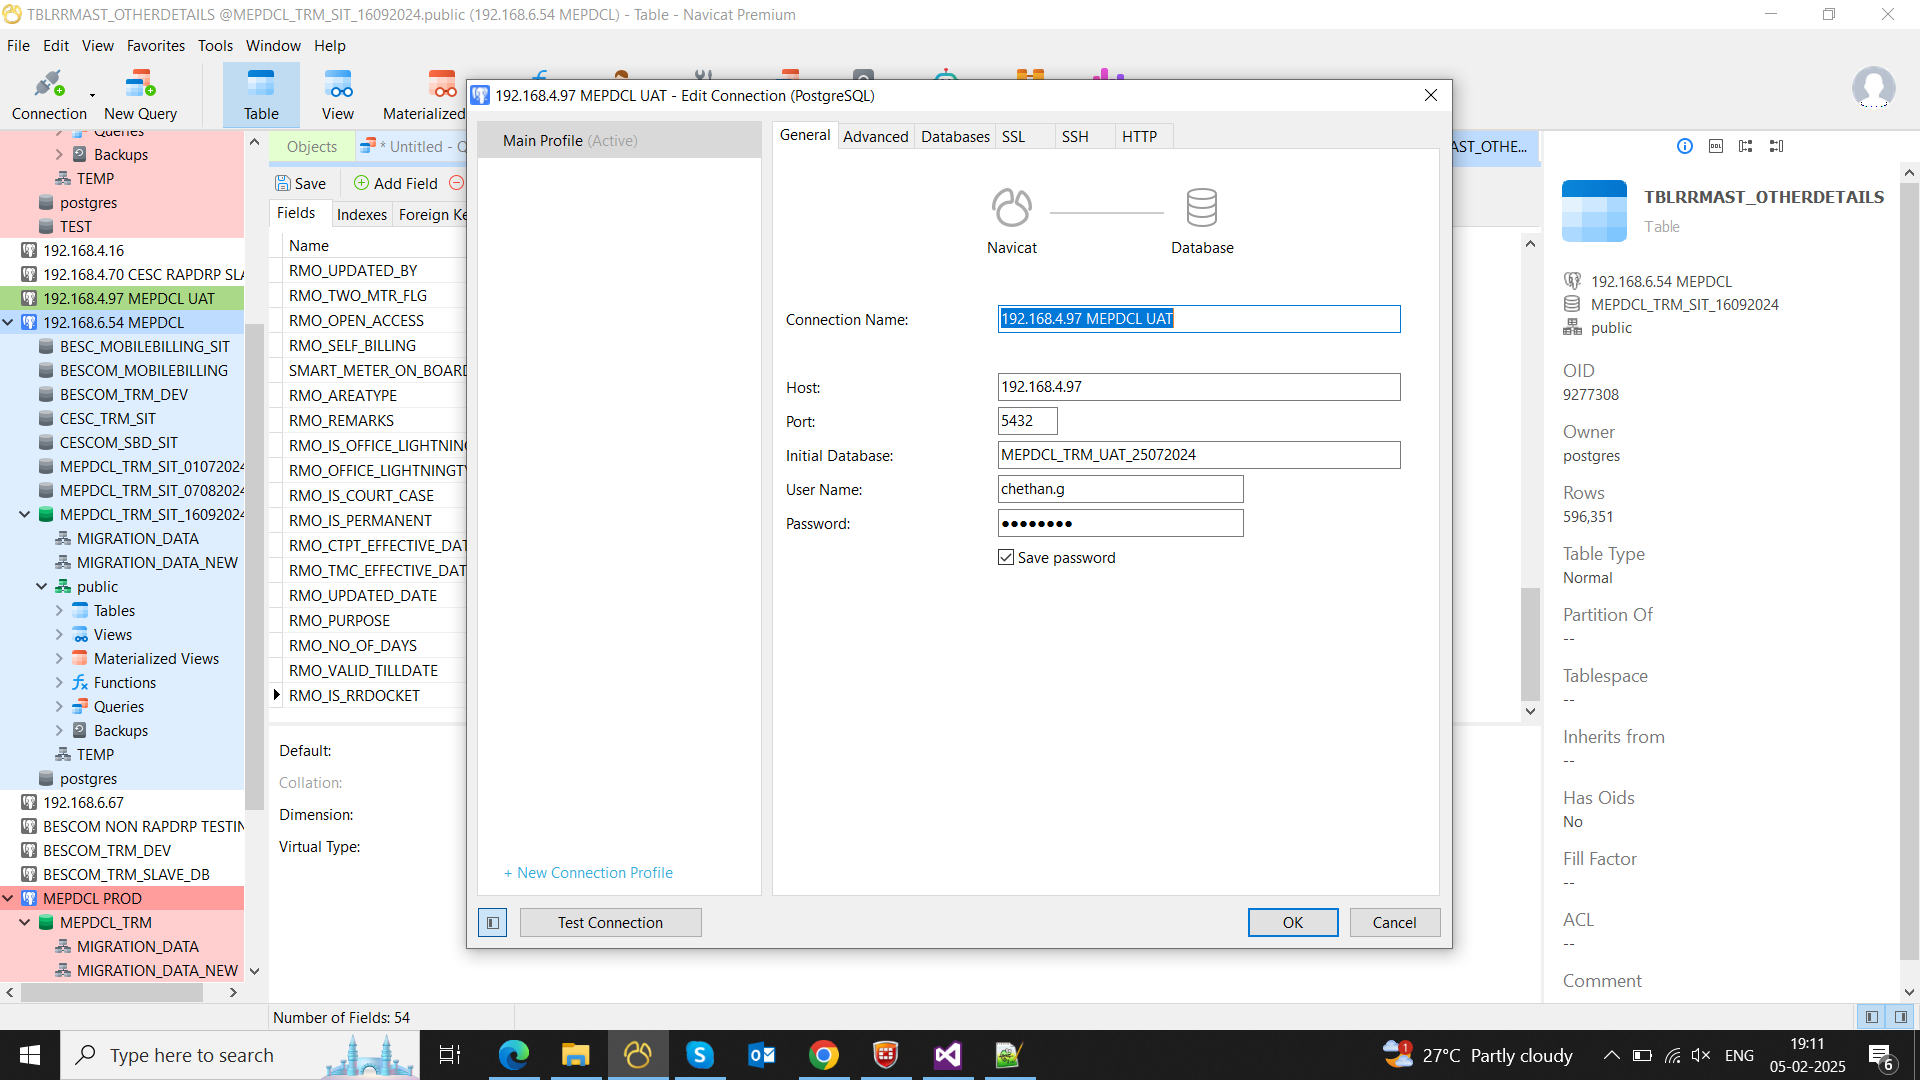Viewport: 1920px width, 1080px height.
Task: Switch to the Databases tab in dialog
Action: (955, 137)
